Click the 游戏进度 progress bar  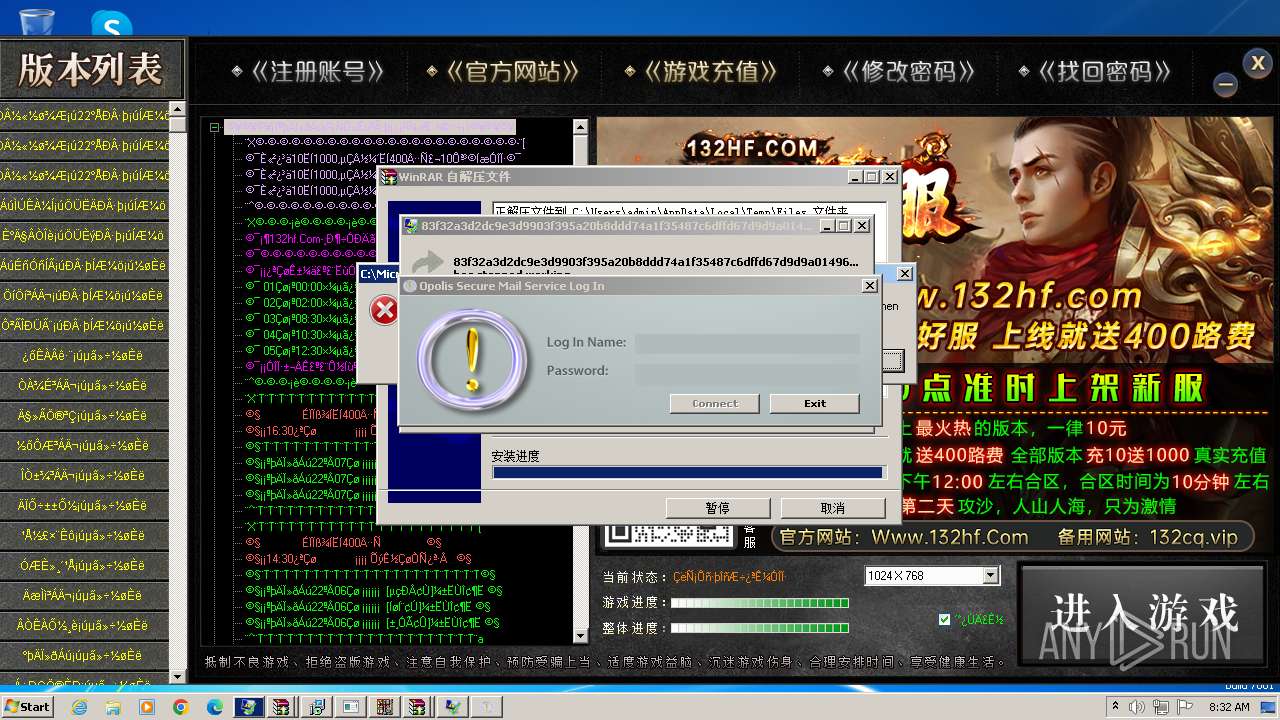pos(760,603)
